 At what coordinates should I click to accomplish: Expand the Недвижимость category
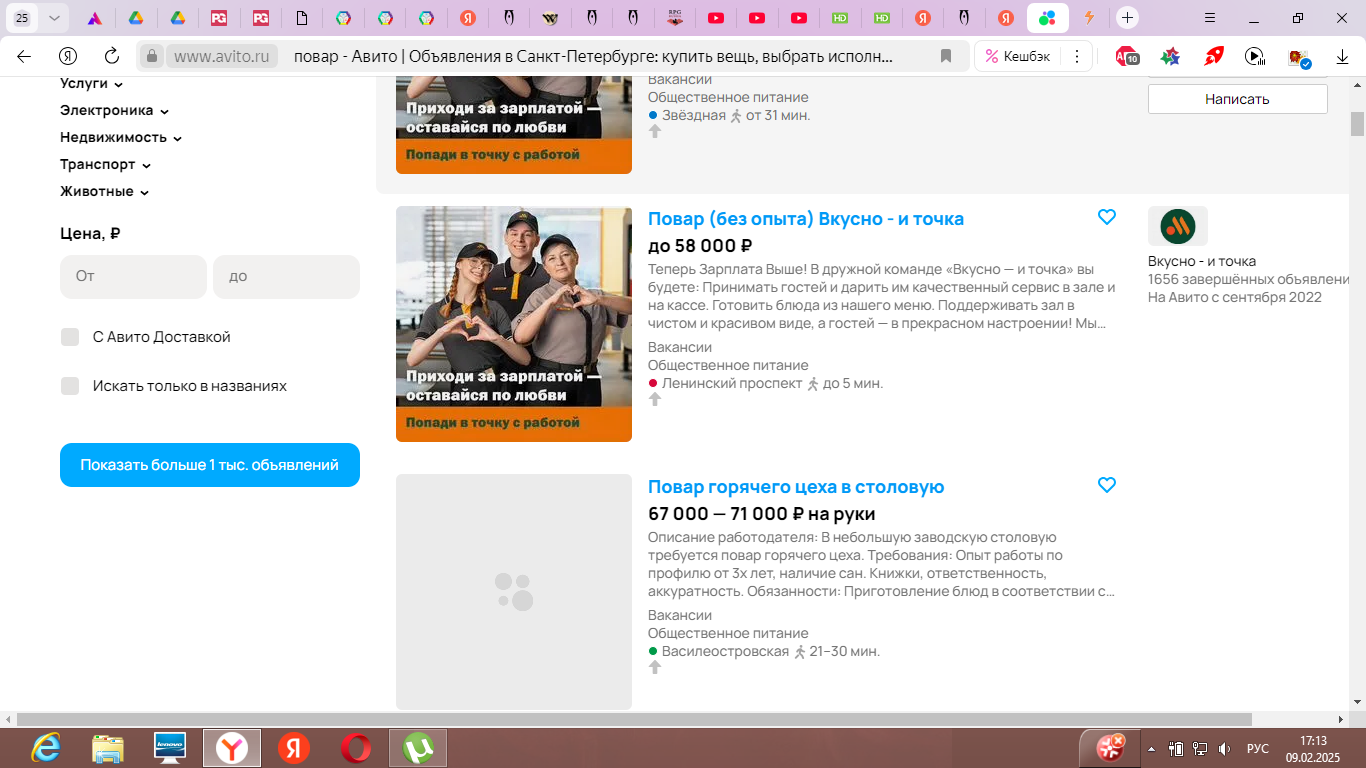[x=121, y=138]
